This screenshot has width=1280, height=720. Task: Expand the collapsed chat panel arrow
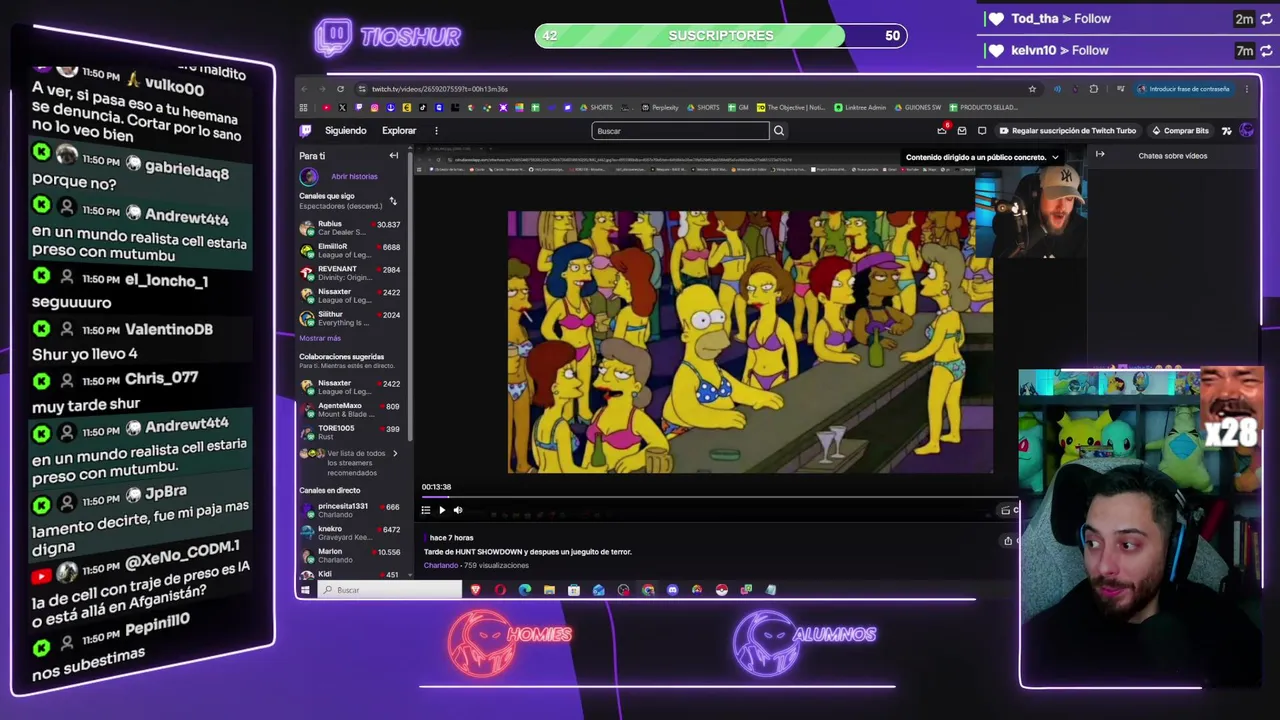pyautogui.click(x=1100, y=154)
